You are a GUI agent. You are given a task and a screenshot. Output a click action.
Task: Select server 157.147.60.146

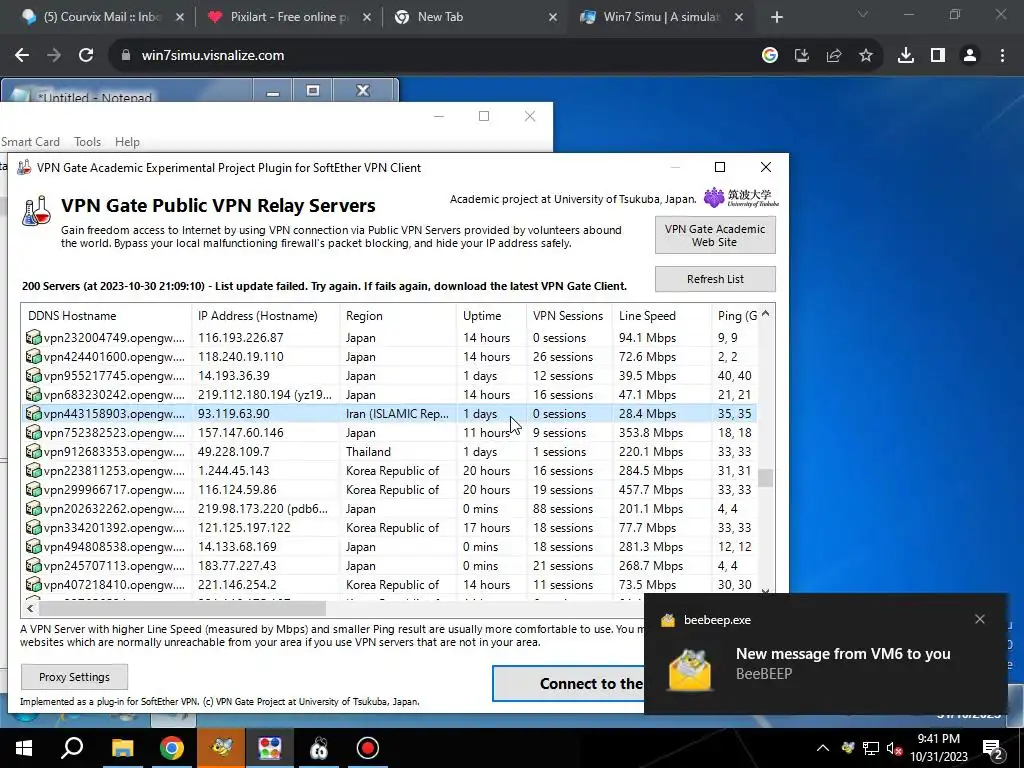pos(390,432)
